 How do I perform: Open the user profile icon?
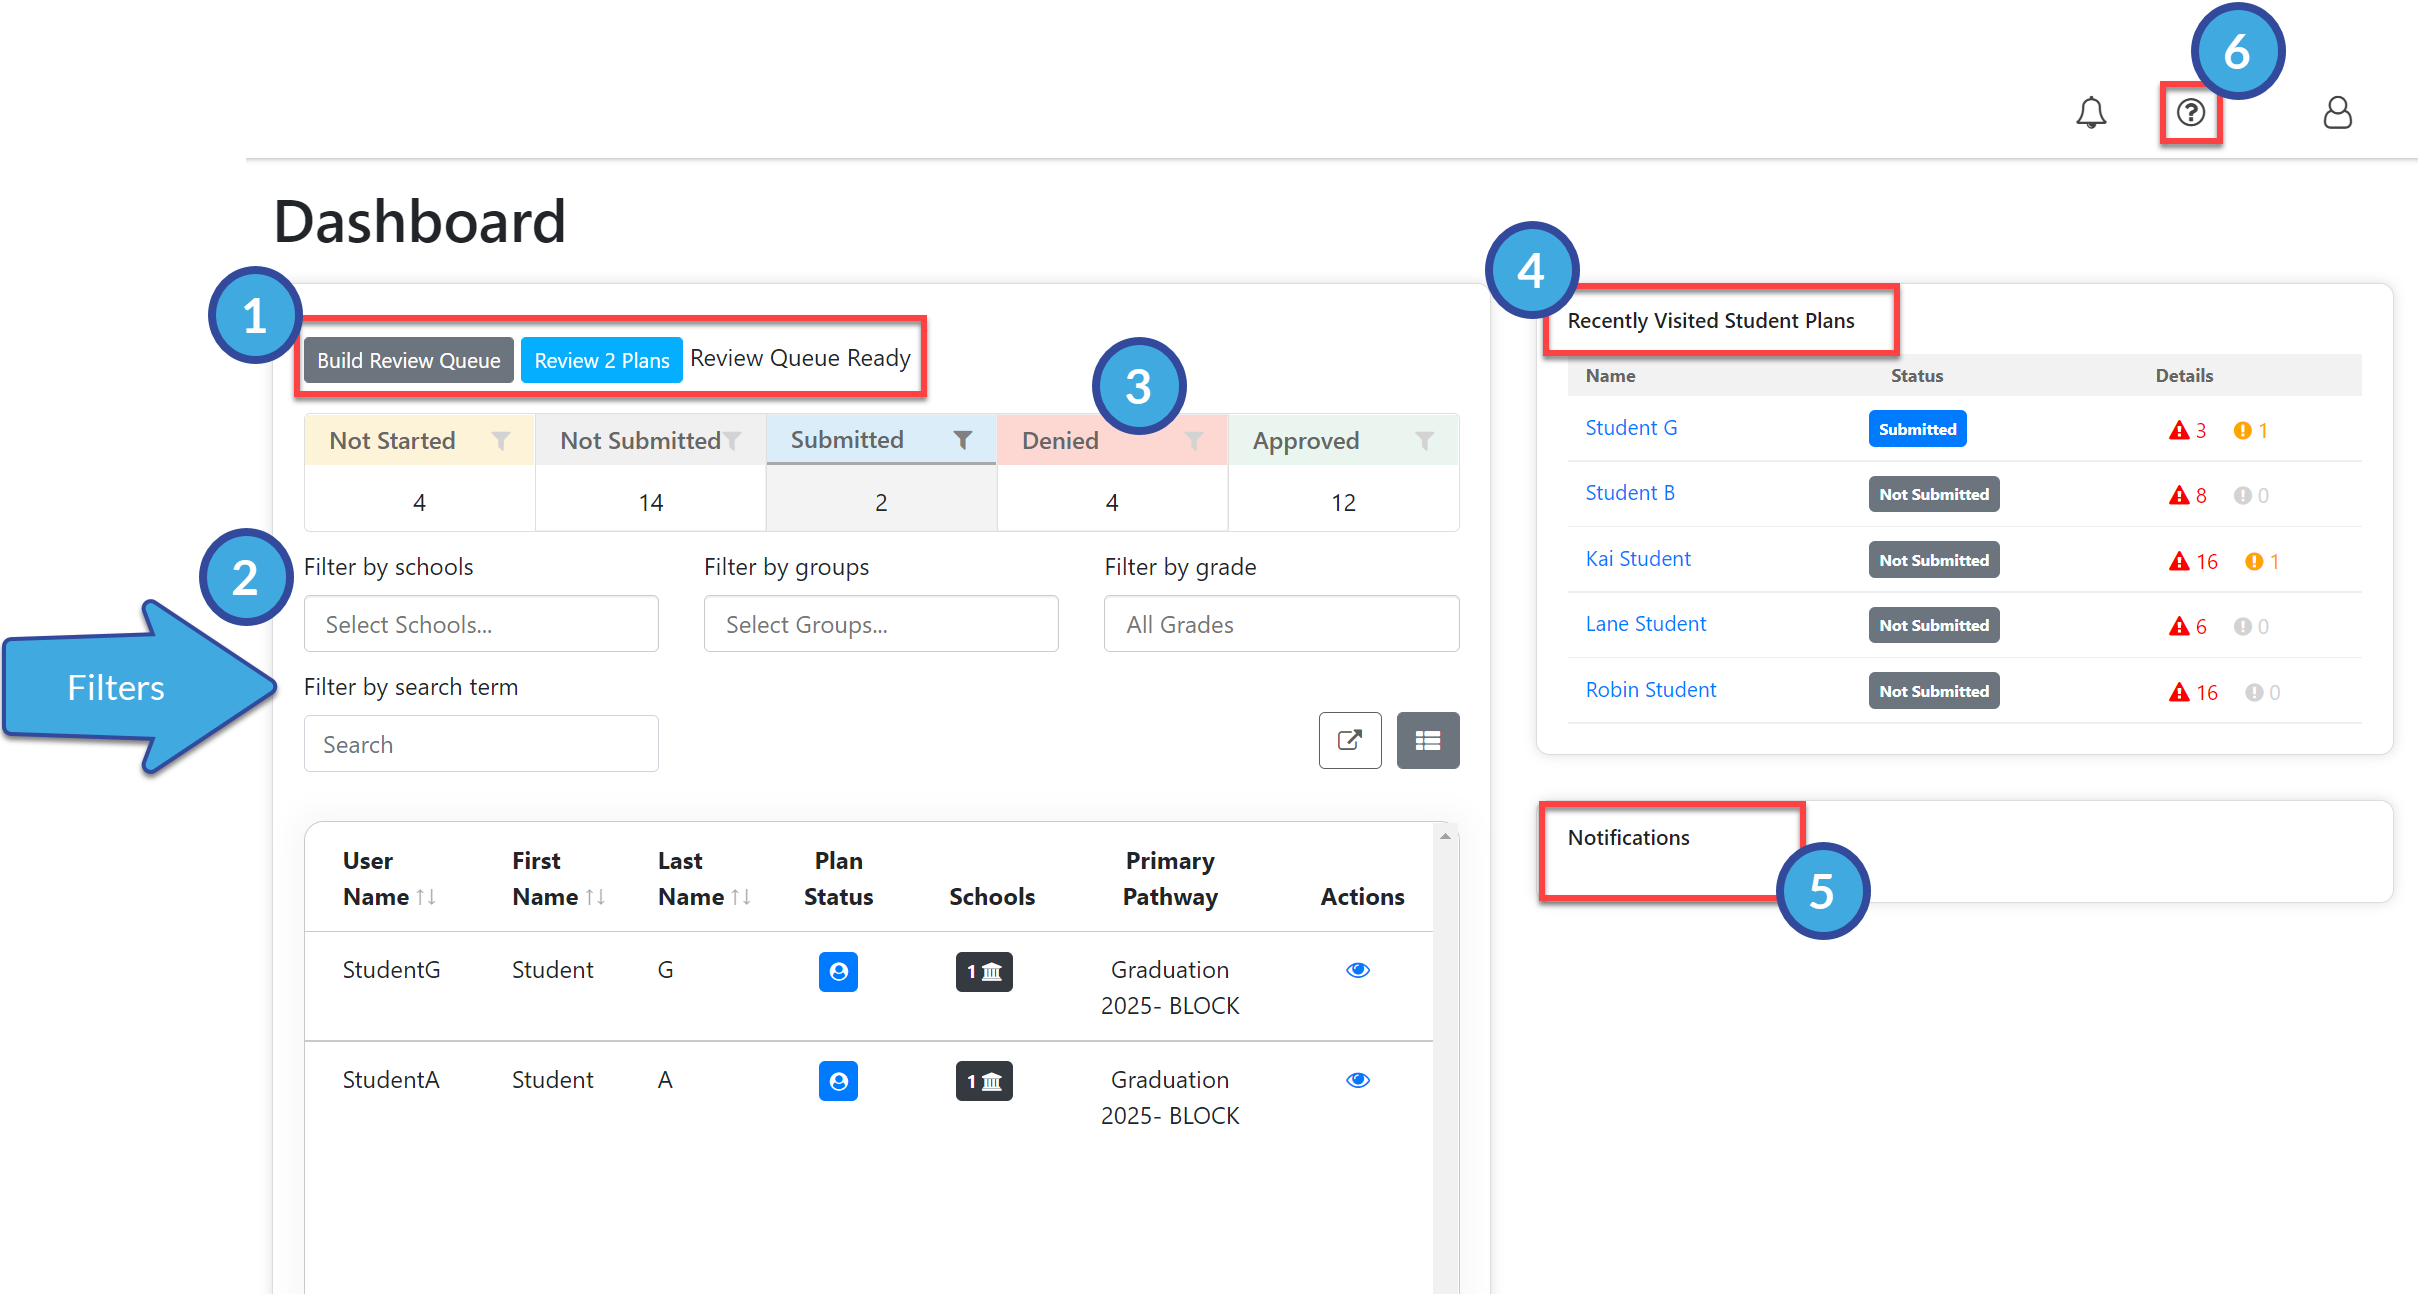click(x=2337, y=112)
